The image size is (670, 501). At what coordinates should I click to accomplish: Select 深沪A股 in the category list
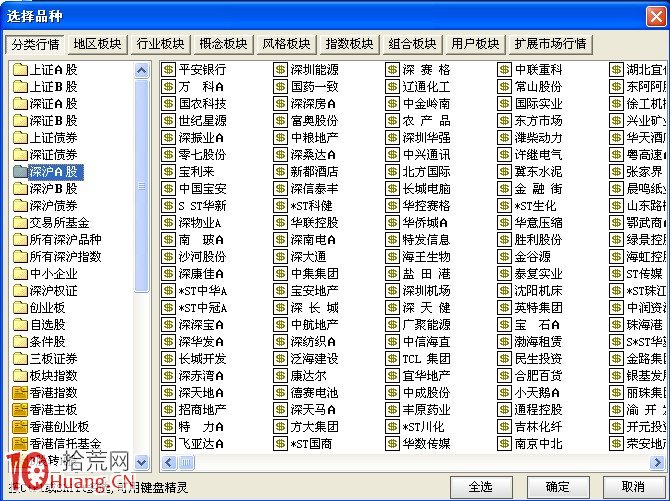tap(53, 172)
